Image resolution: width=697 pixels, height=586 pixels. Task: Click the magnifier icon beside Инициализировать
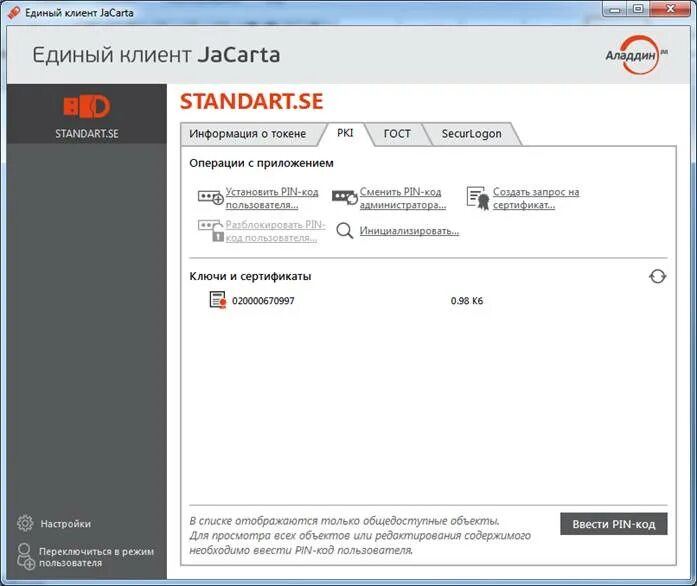point(344,231)
